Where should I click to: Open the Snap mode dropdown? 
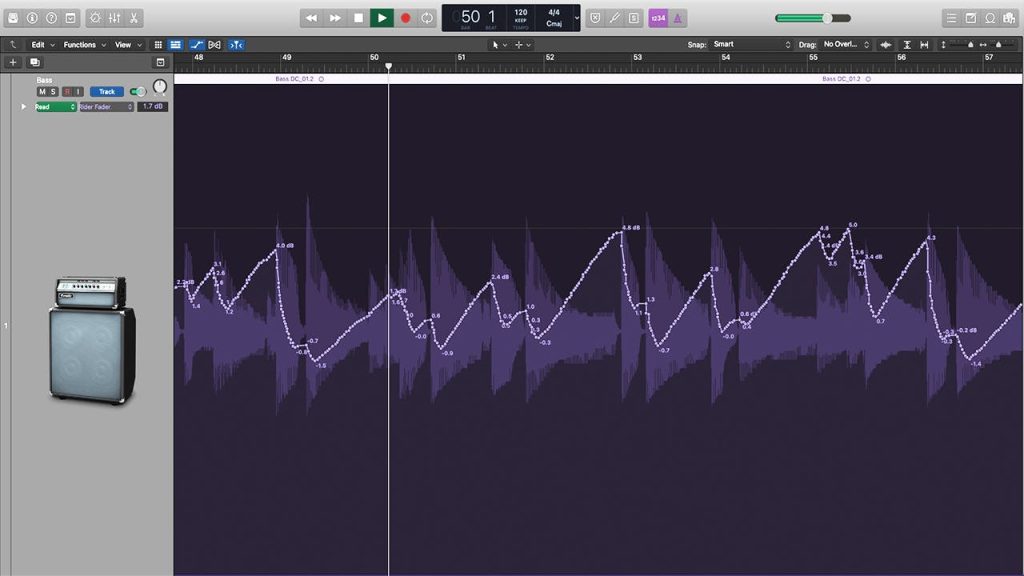750,45
